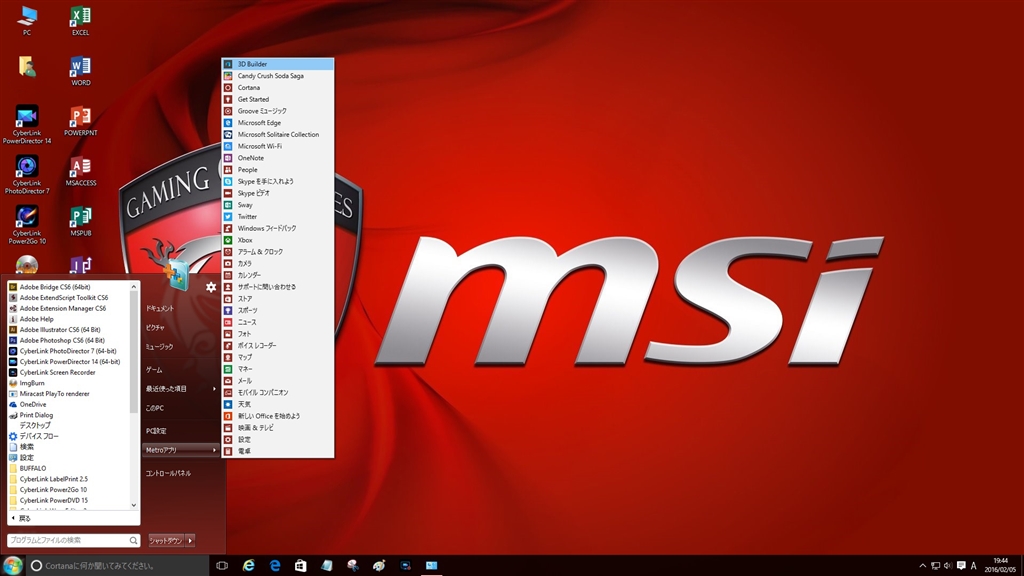Click the シャットダウン button
Screen dimensions: 1024x576
tap(165, 540)
